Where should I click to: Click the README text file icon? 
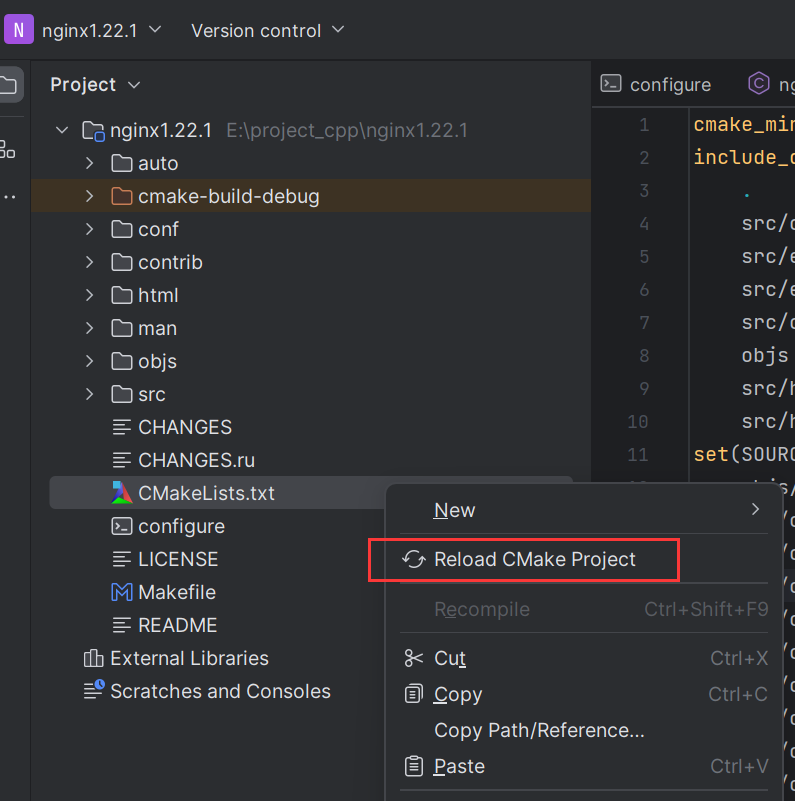[122, 625]
